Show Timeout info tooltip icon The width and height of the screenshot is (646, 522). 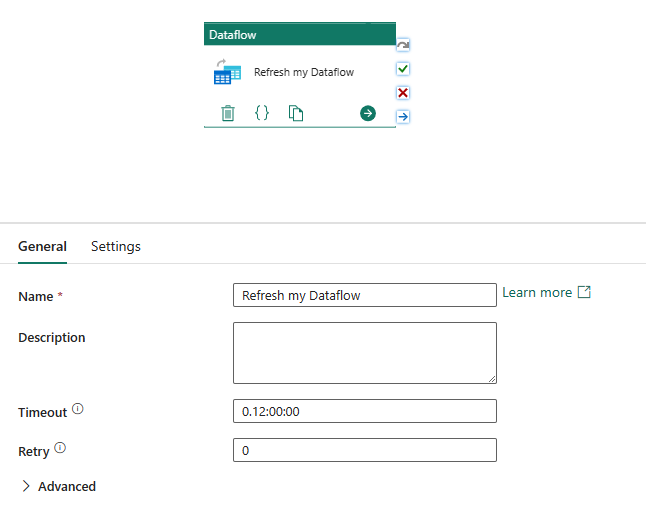77,409
